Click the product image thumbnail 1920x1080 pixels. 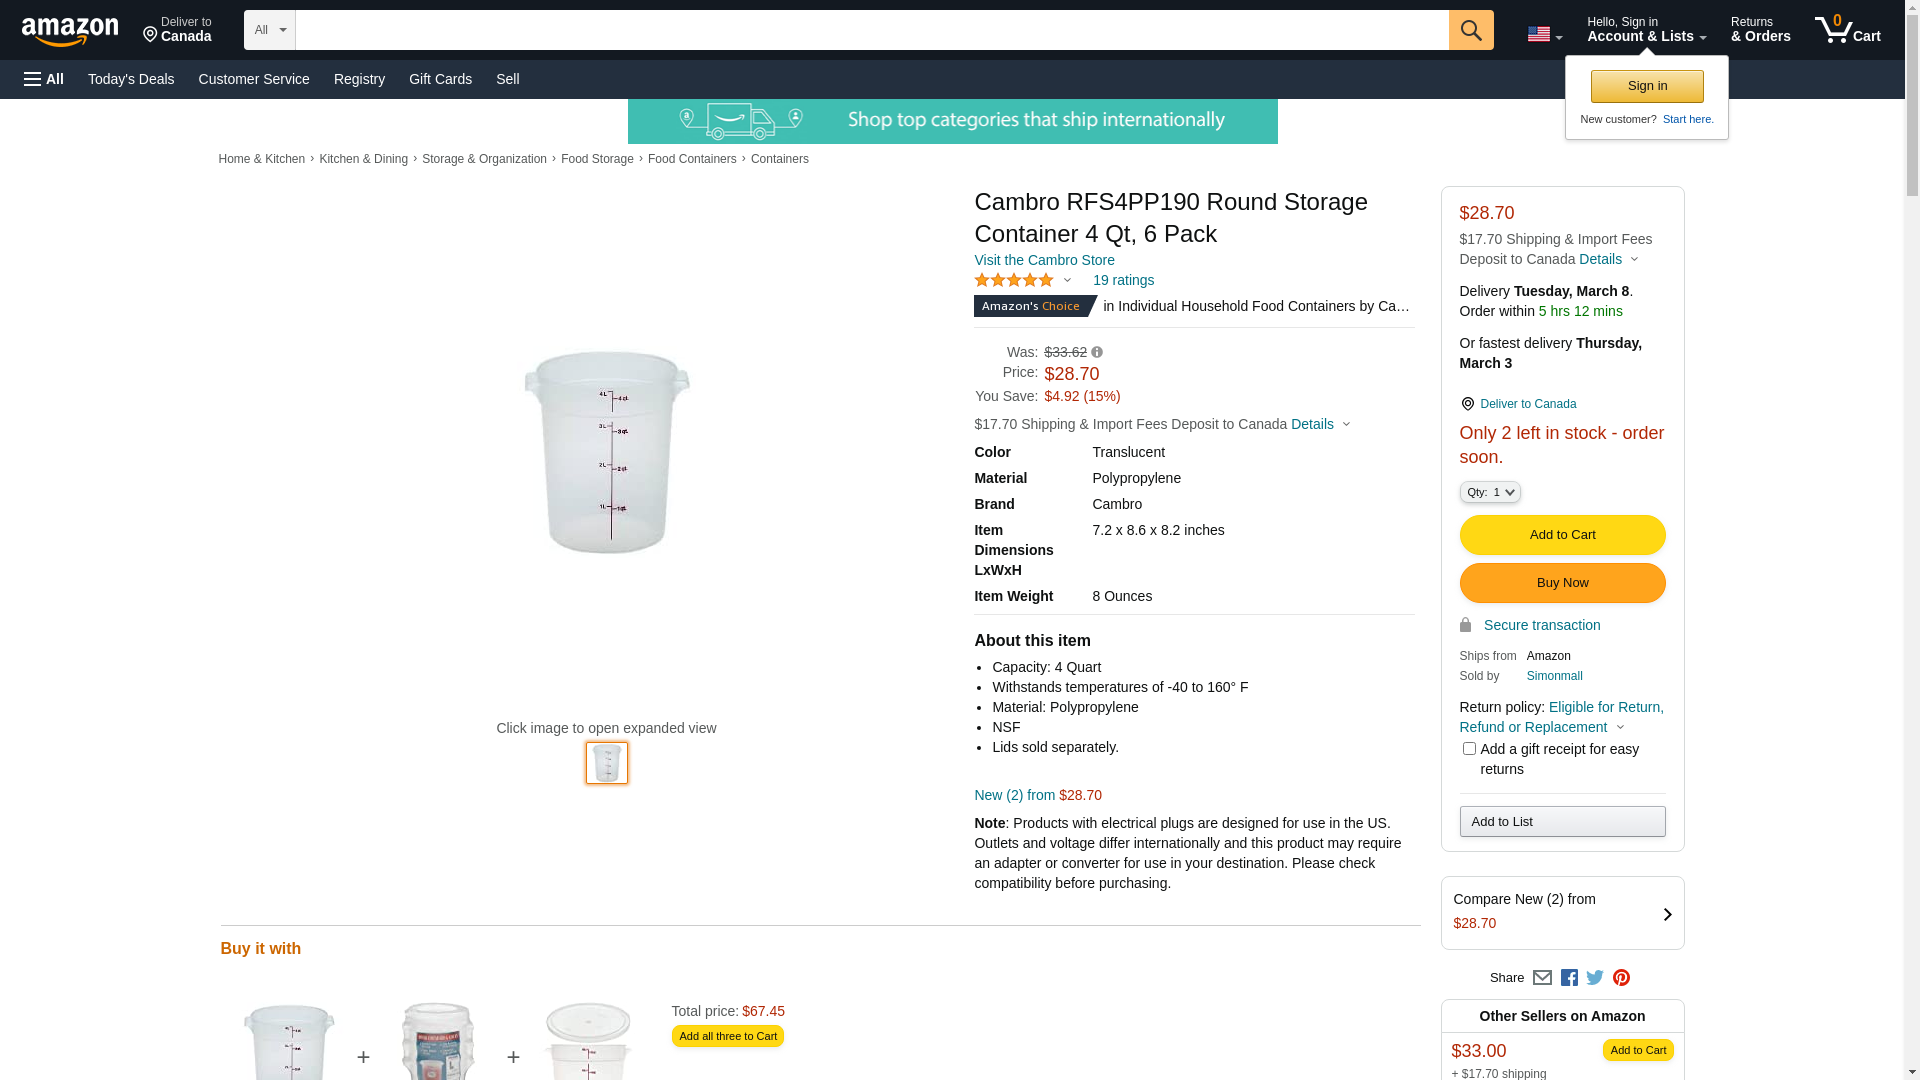(x=607, y=763)
